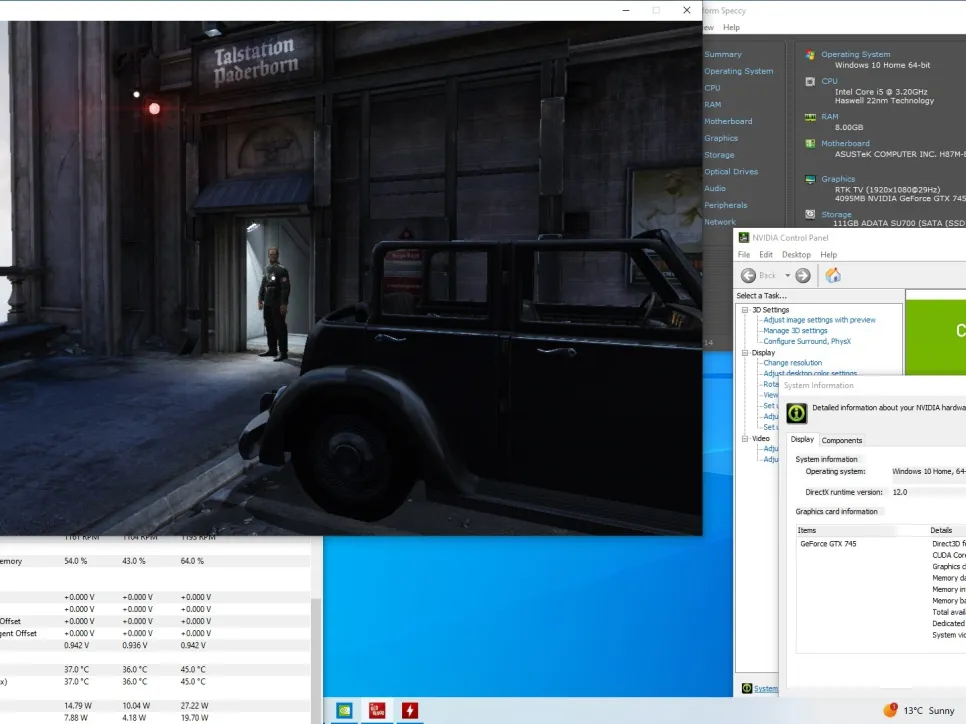The width and height of the screenshot is (966, 724).
Task: Open Configure Surround, PhysX task
Action: [x=807, y=341]
